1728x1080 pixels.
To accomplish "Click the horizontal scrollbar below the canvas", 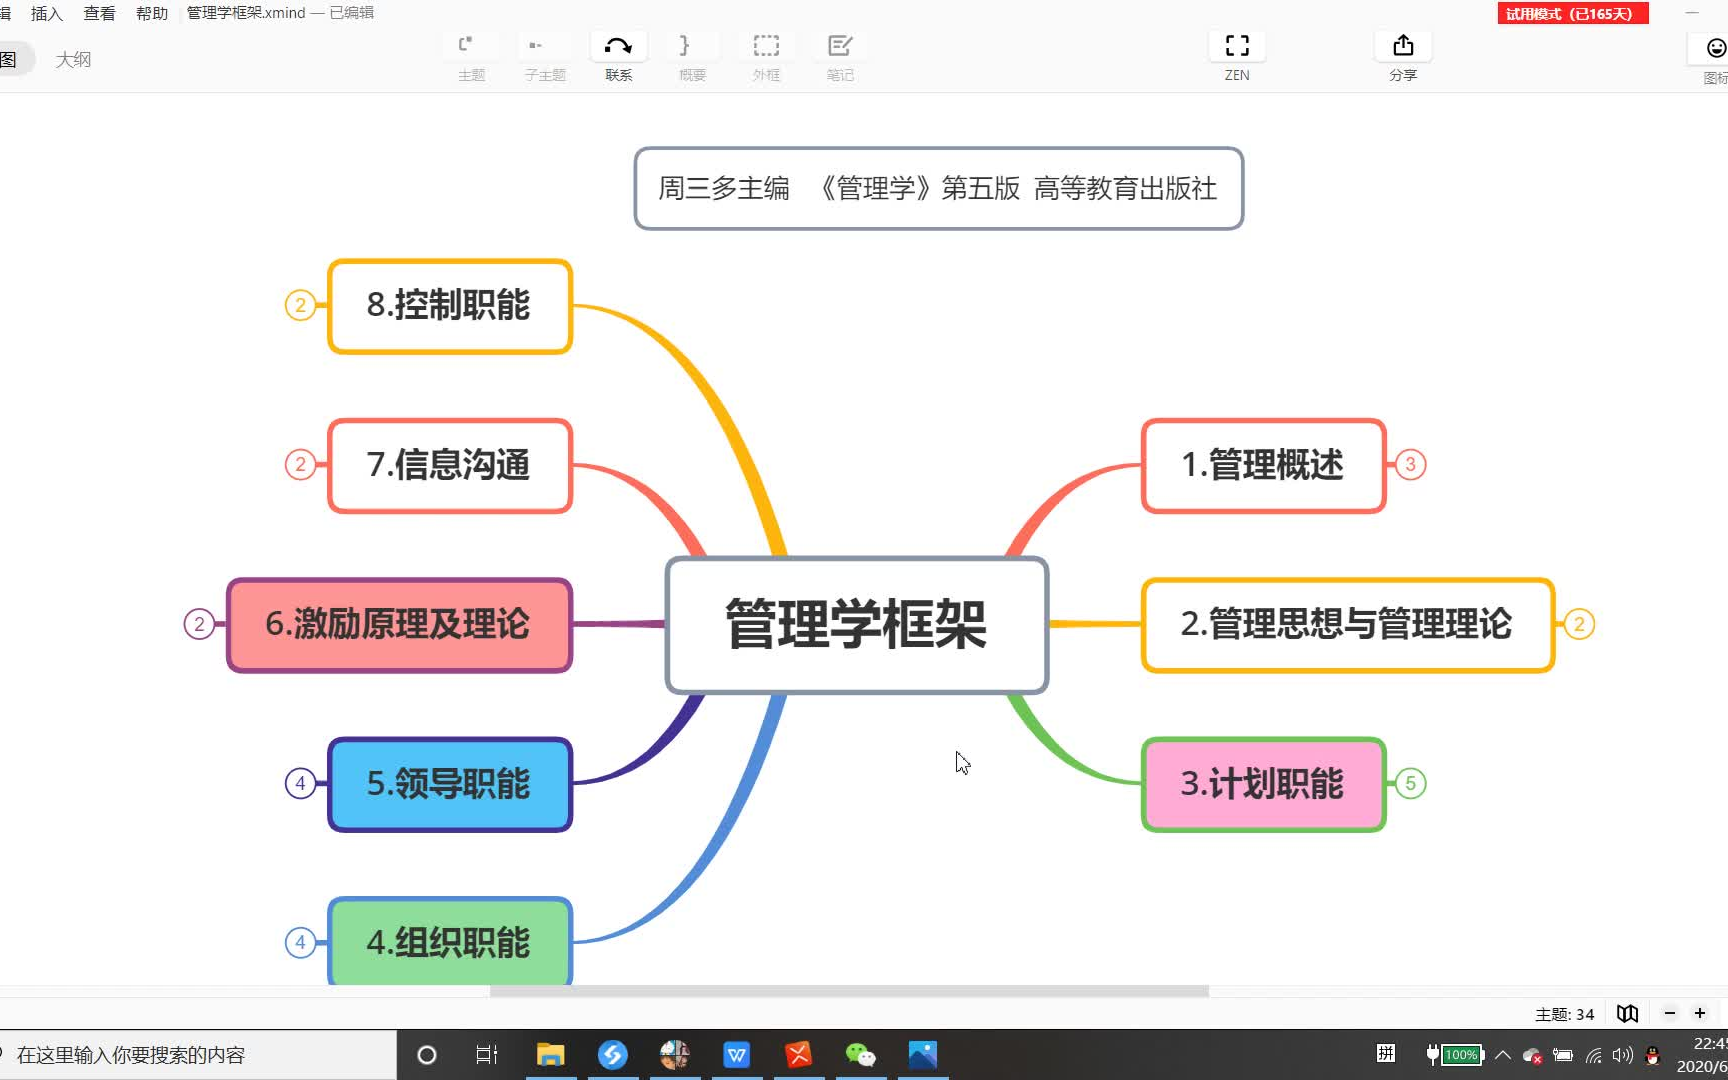I will pyautogui.click(x=849, y=991).
